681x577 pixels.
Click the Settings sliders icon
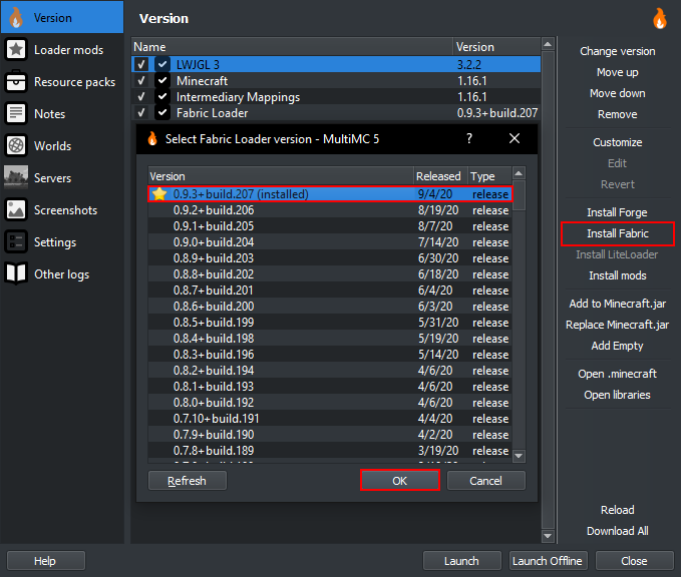pos(16,242)
